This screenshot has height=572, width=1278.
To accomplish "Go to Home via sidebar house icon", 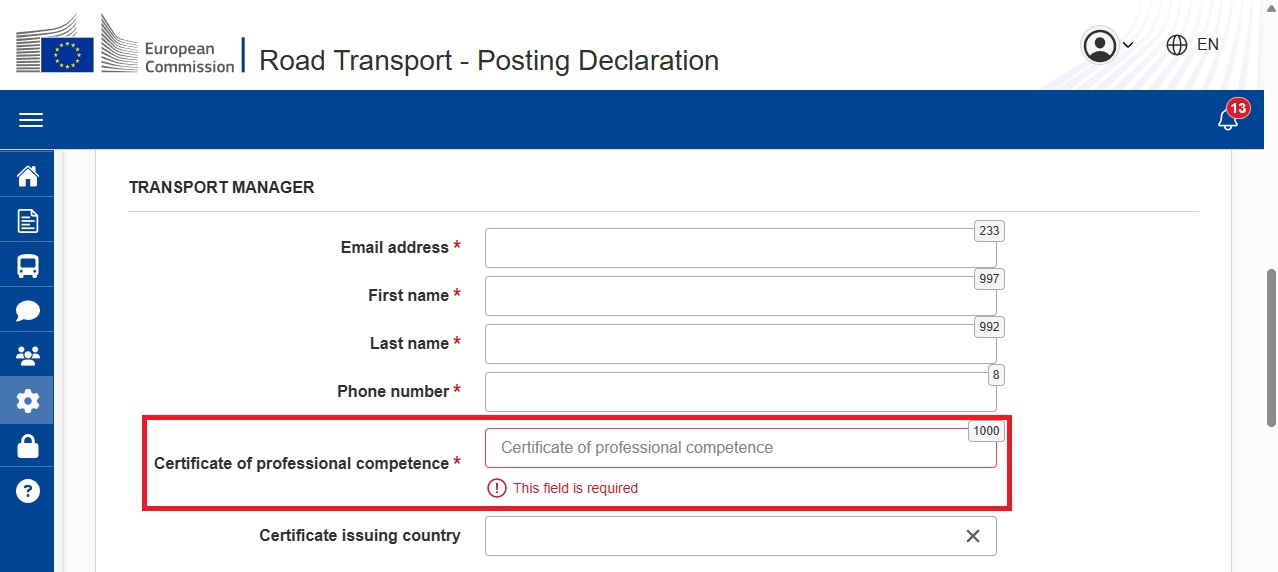I will click(28, 177).
